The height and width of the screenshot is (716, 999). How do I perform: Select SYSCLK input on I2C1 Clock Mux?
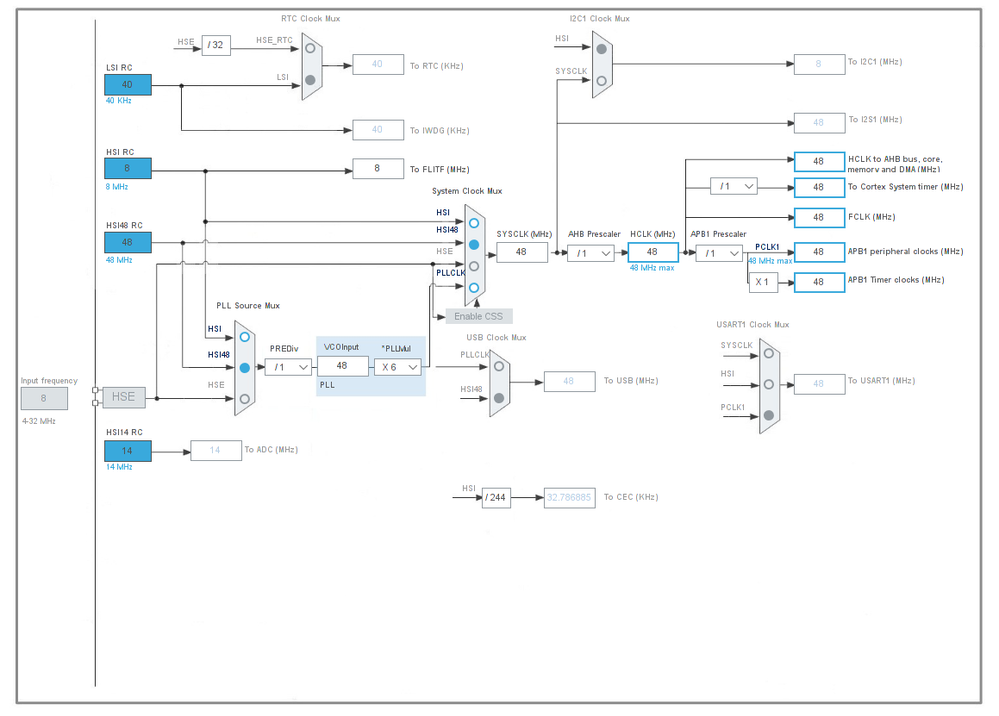601,81
